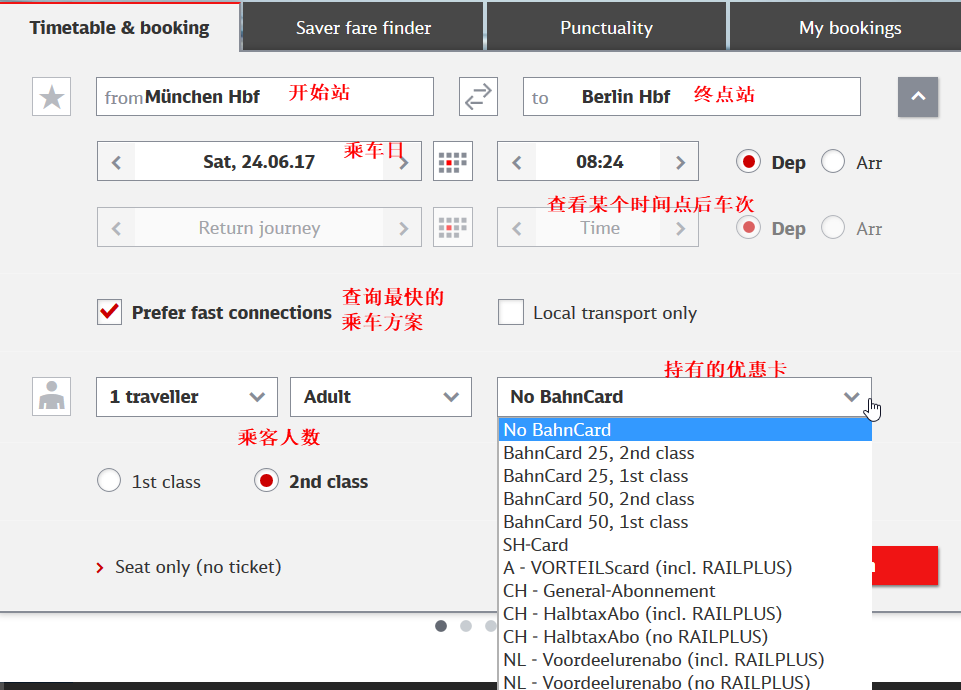Expand the Adult age dropdown
The width and height of the screenshot is (961, 690).
[x=381, y=396]
